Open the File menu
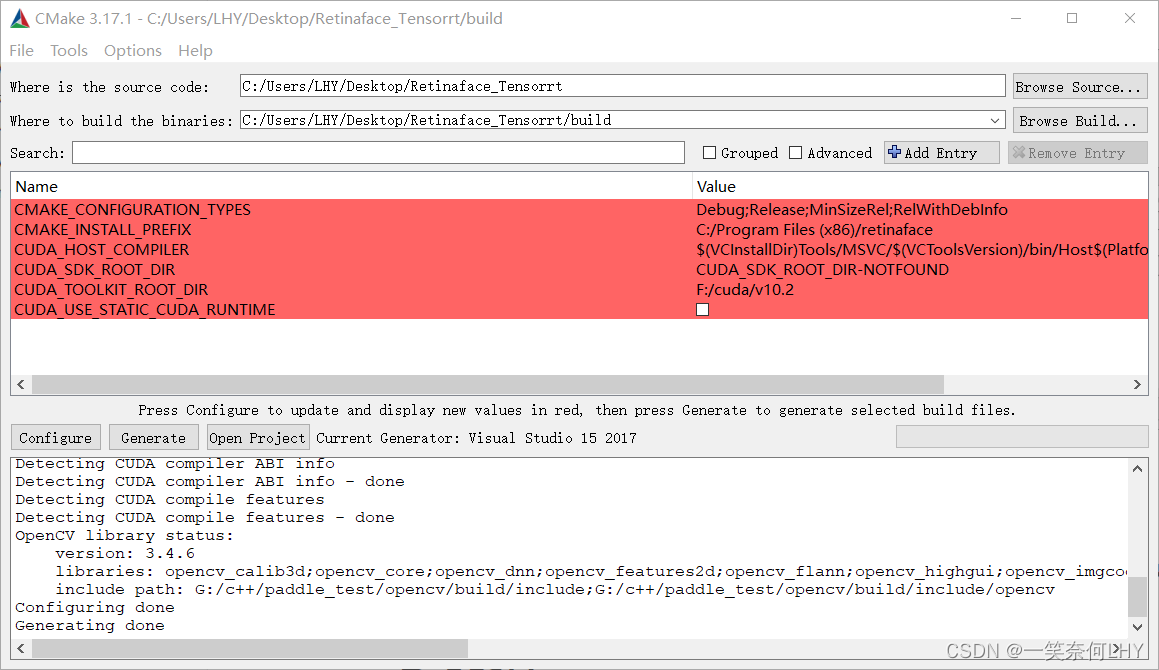The height and width of the screenshot is (670, 1159). 20,50
